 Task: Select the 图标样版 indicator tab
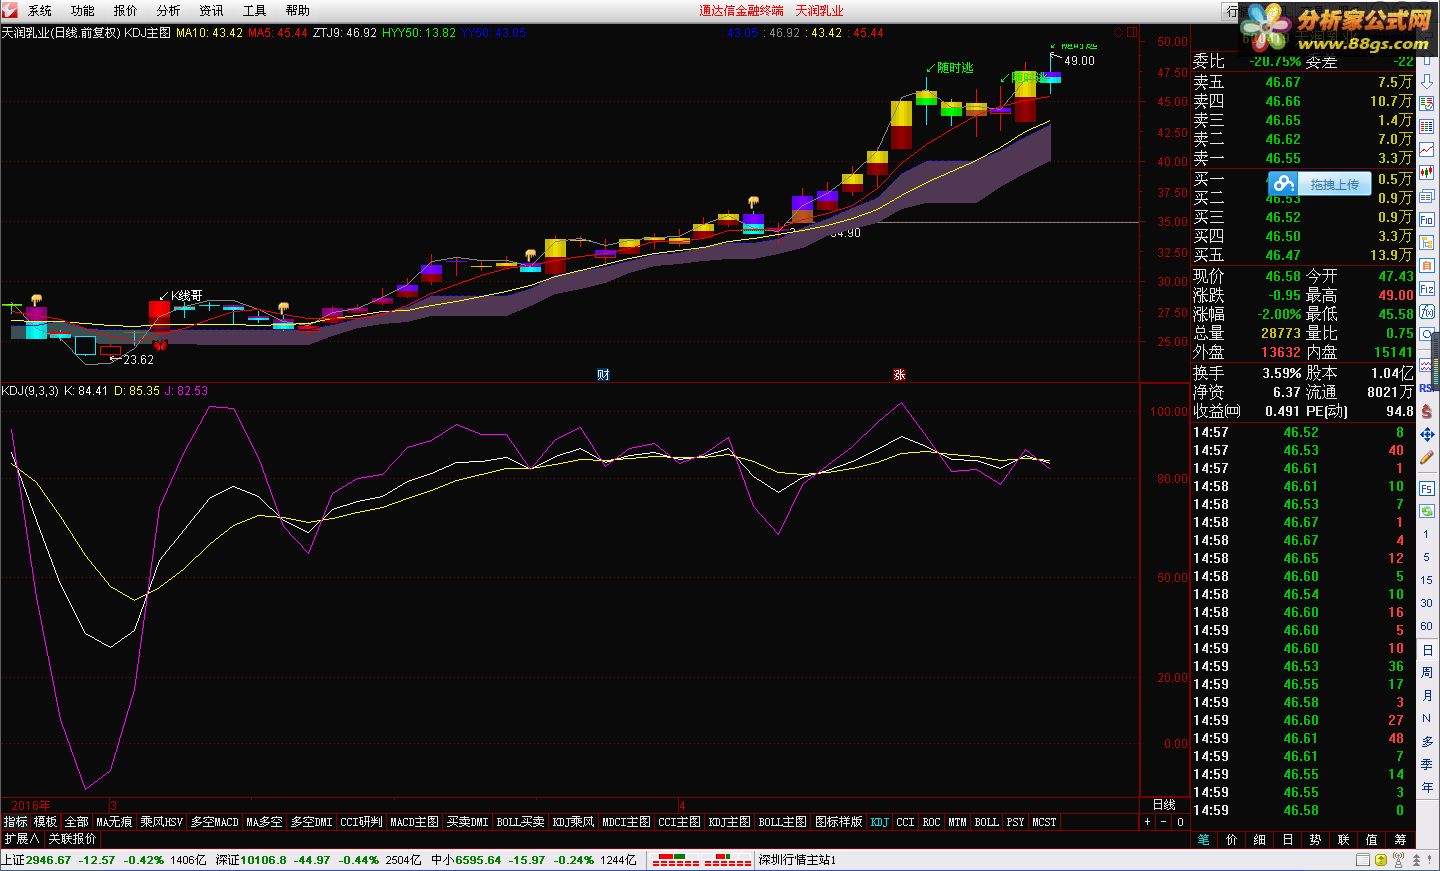click(838, 822)
